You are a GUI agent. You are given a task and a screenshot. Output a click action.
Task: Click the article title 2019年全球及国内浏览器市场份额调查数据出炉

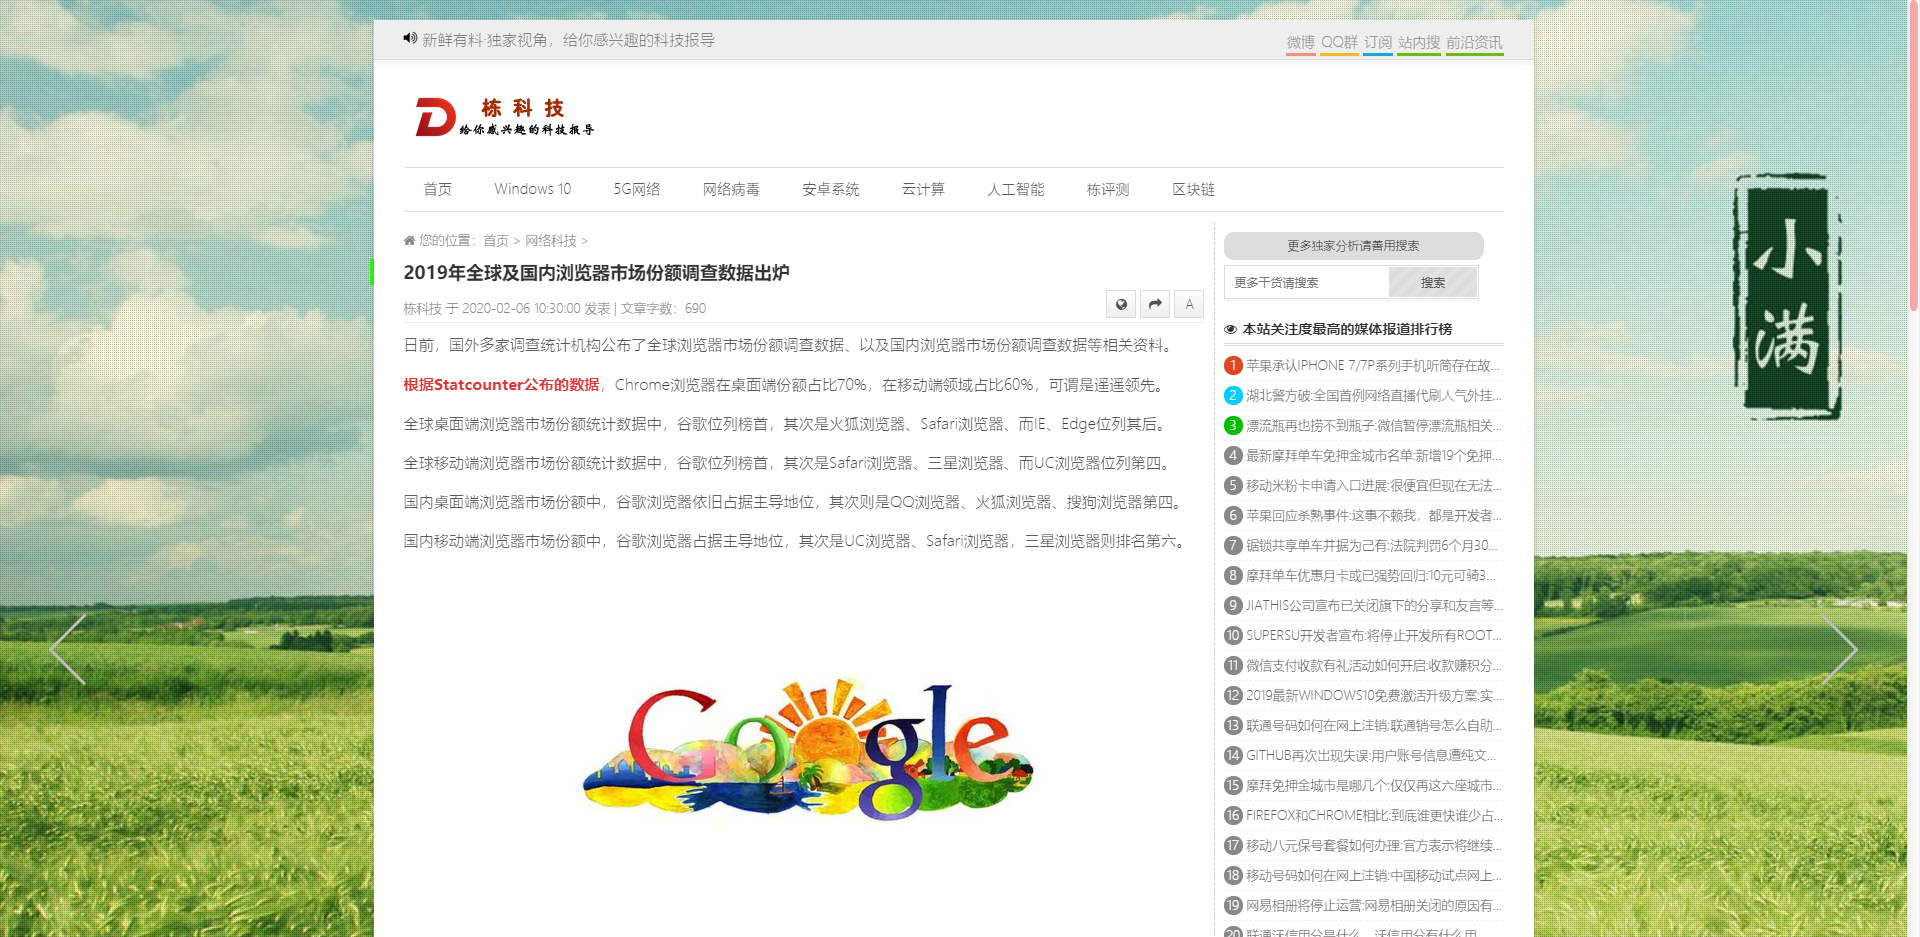click(596, 273)
